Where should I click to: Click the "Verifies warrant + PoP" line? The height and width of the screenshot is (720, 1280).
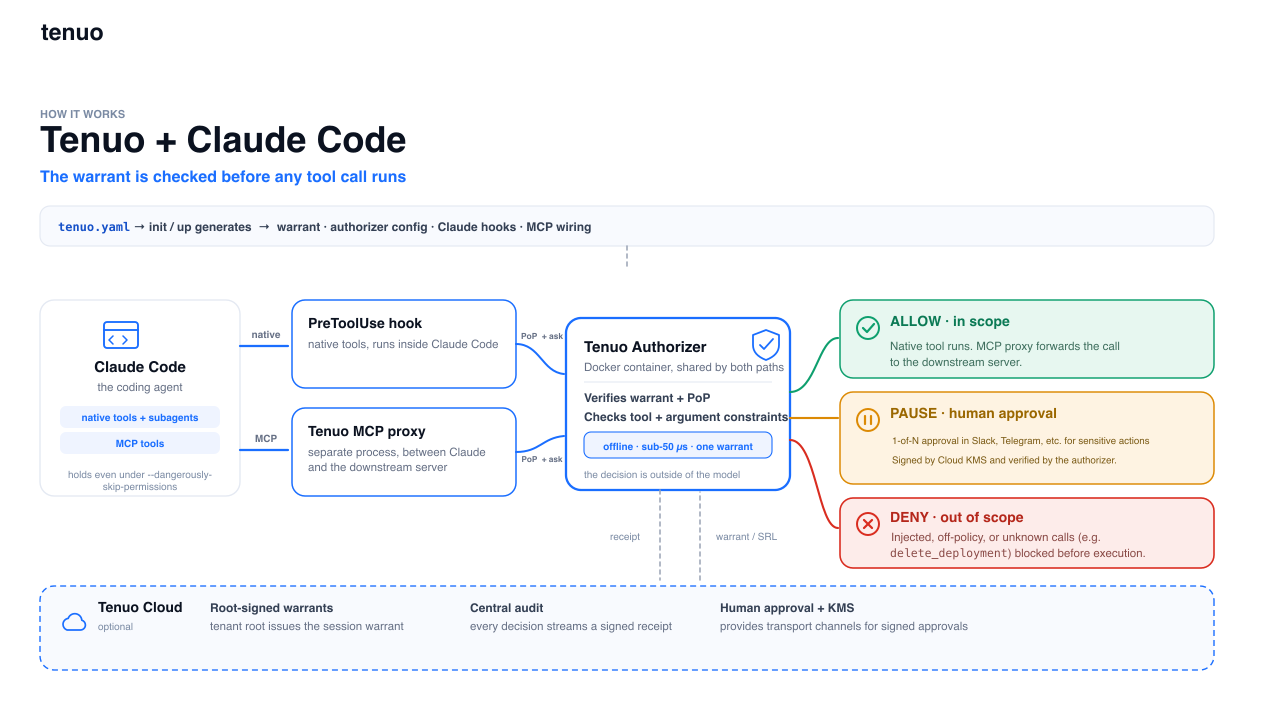click(647, 397)
